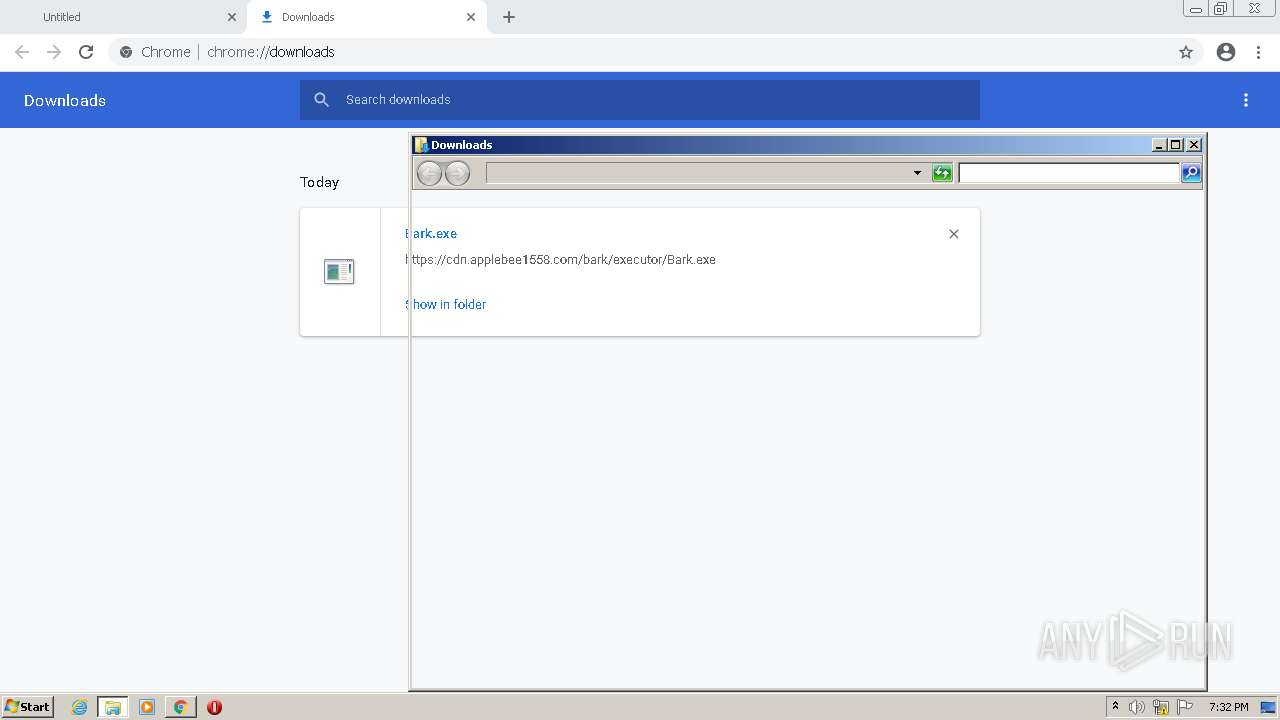This screenshot has width=1280, height=720.
Task: Click the Bark.exe source URL text
Action: coord(561,260)
